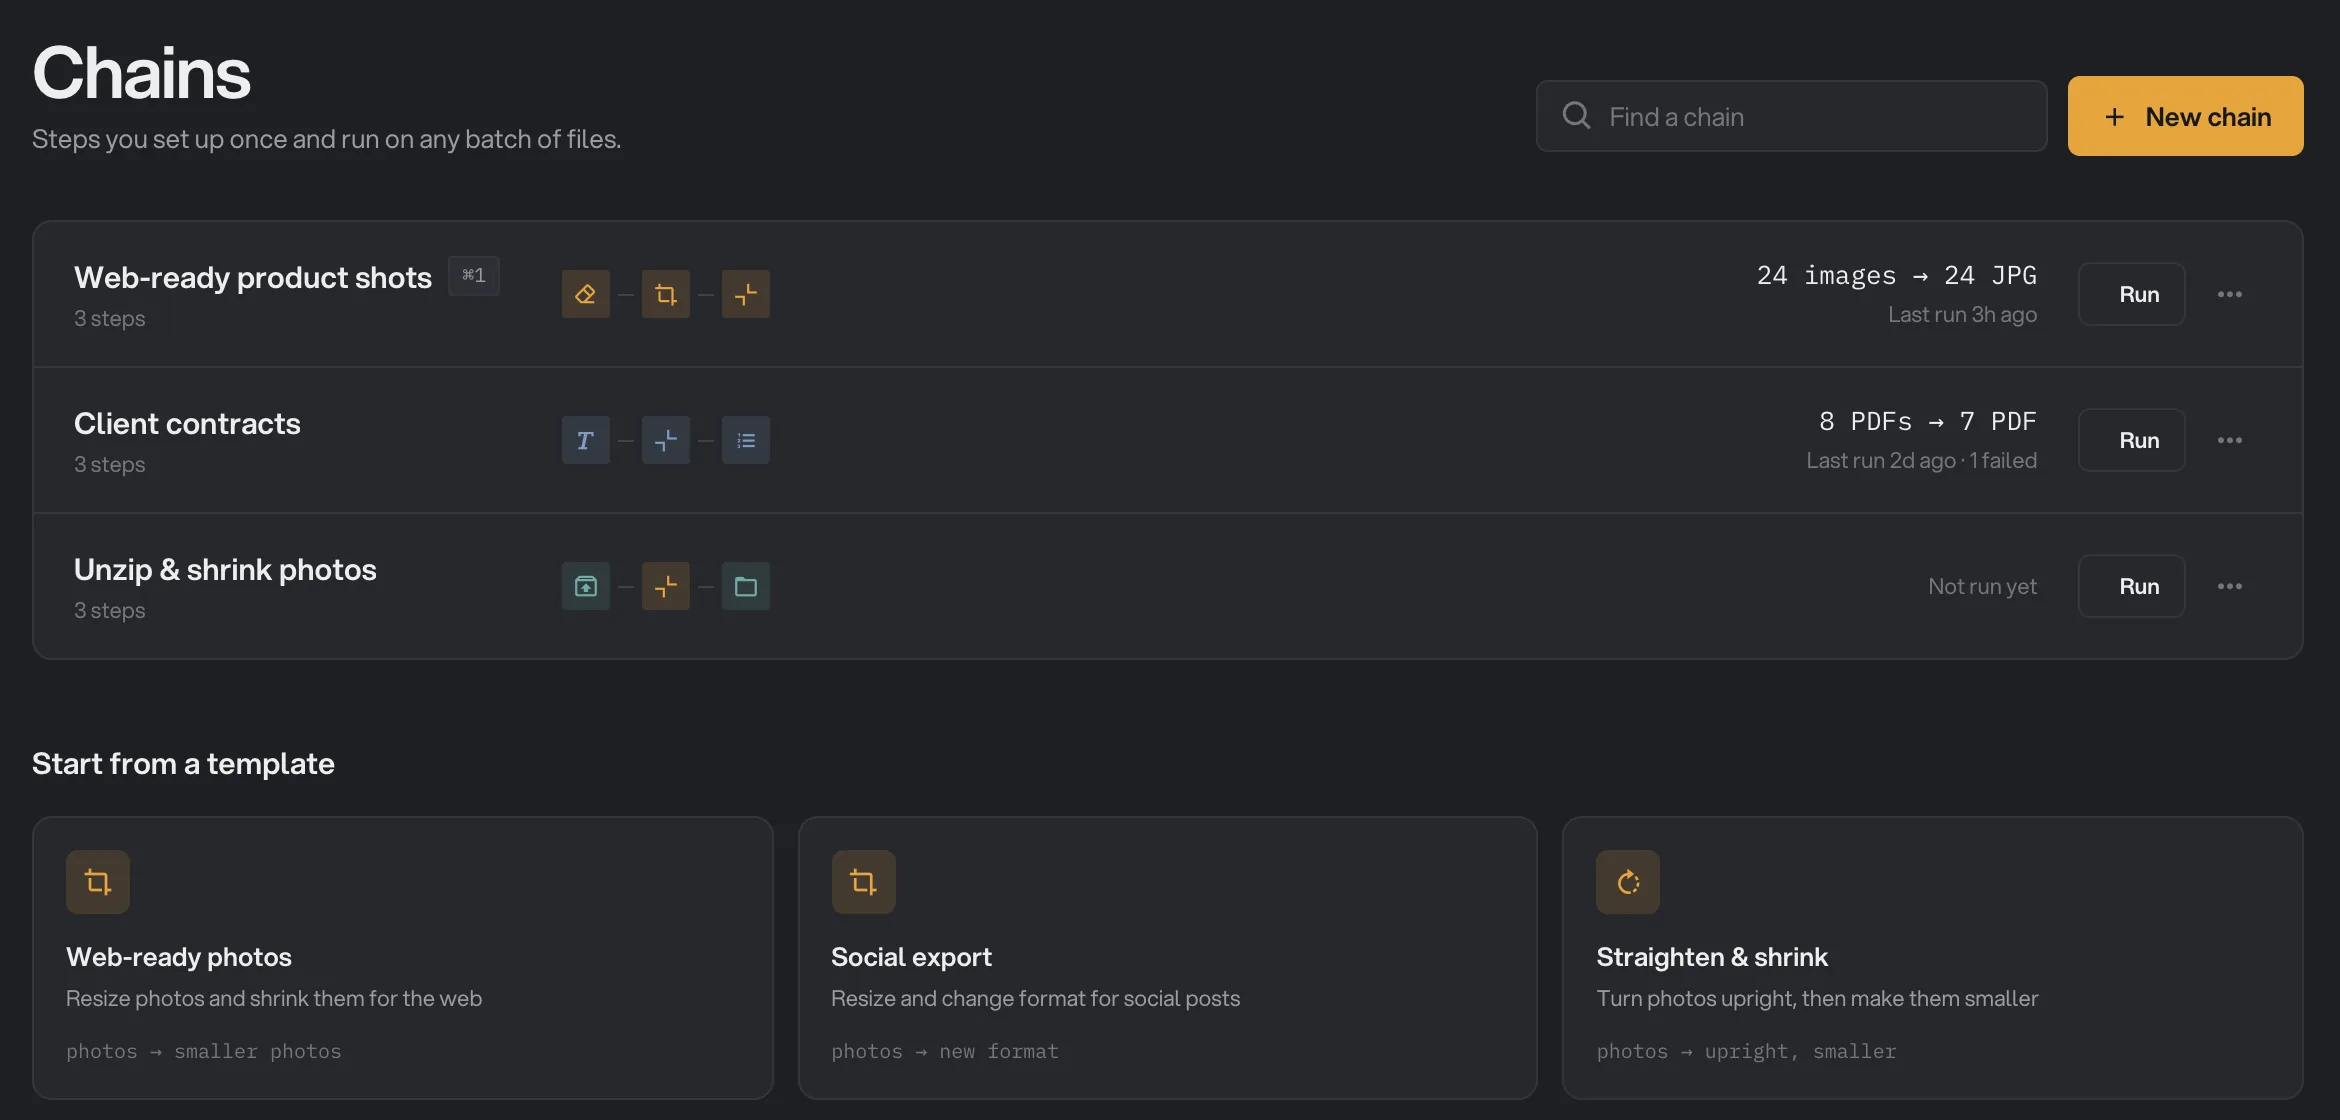Open the Client contracts chain title
The image size is (2340, 1120).
187,423
